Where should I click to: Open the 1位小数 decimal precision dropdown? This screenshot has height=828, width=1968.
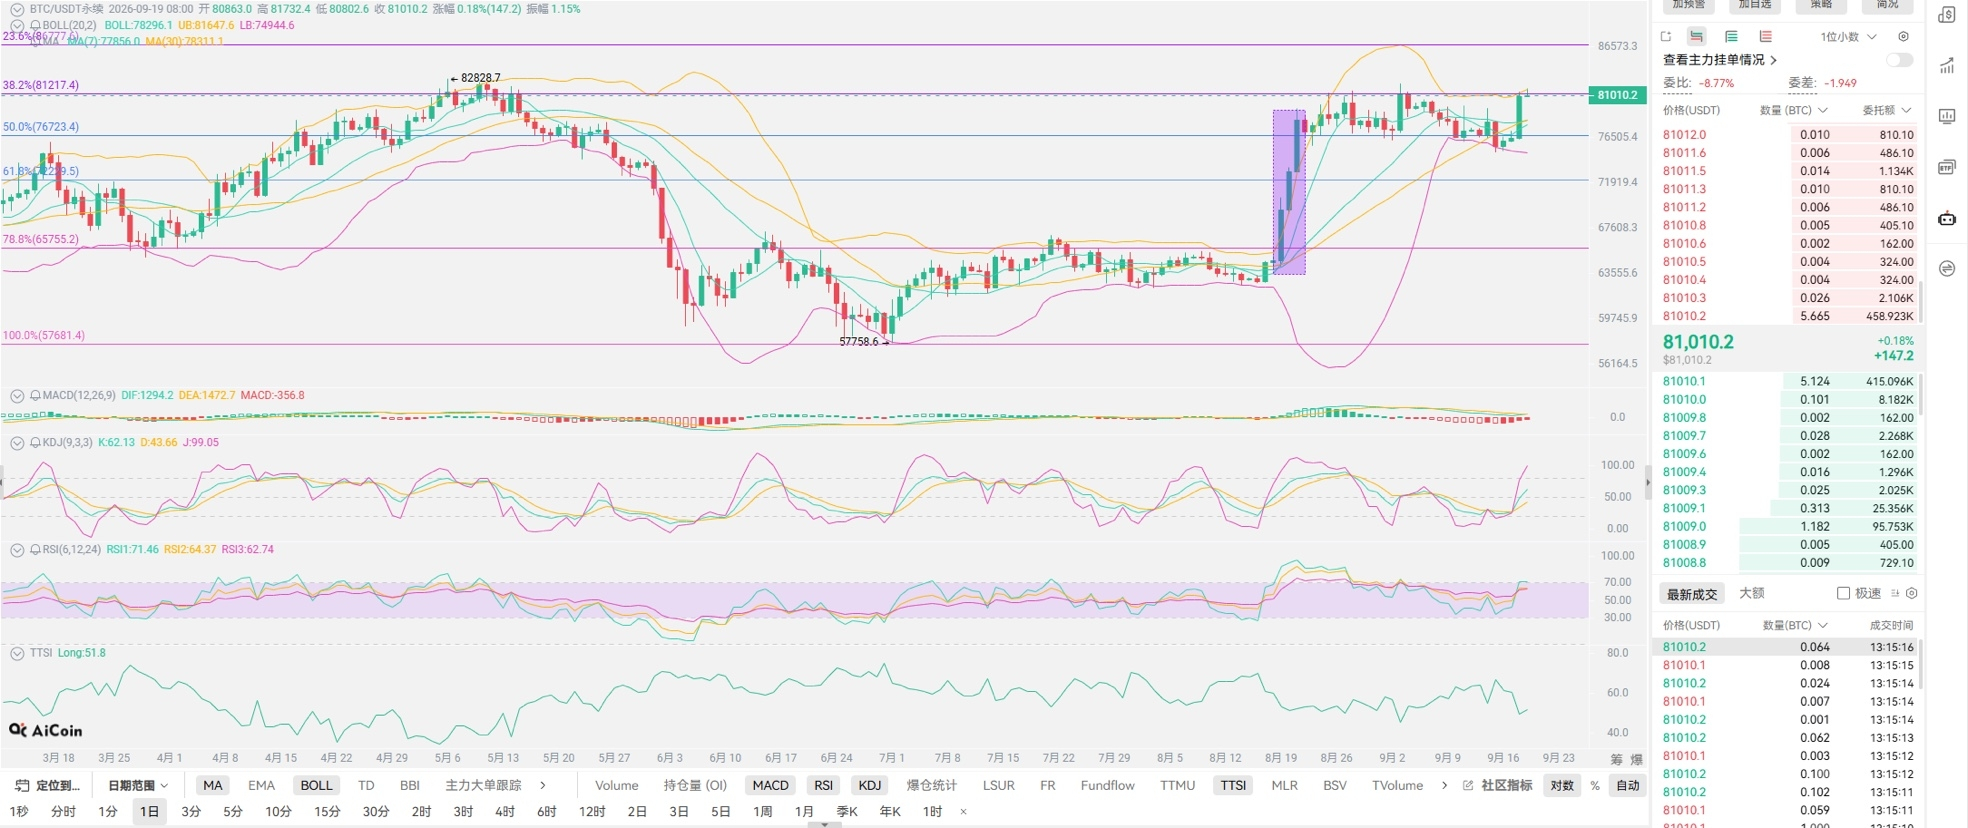click(1848, 37)
